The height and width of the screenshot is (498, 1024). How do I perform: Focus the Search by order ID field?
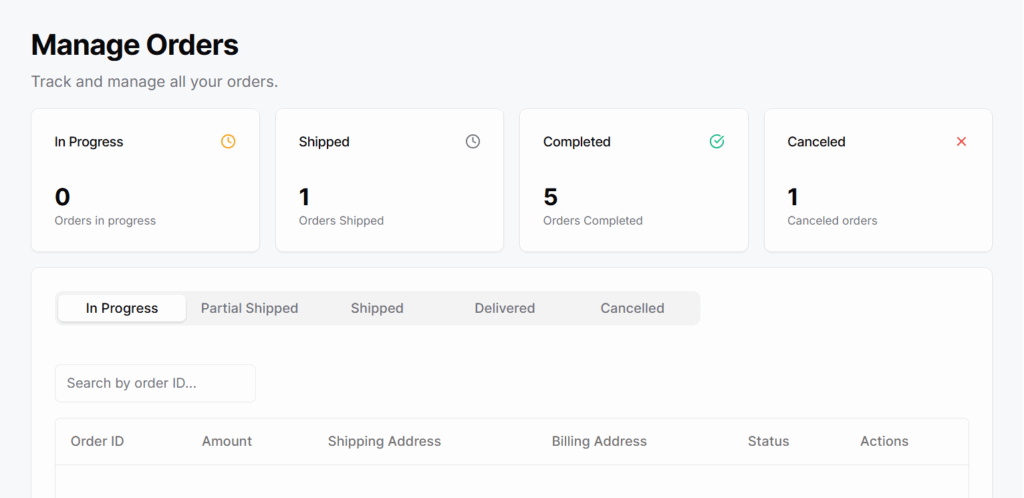pyautogui.click(x=155, y=383)
